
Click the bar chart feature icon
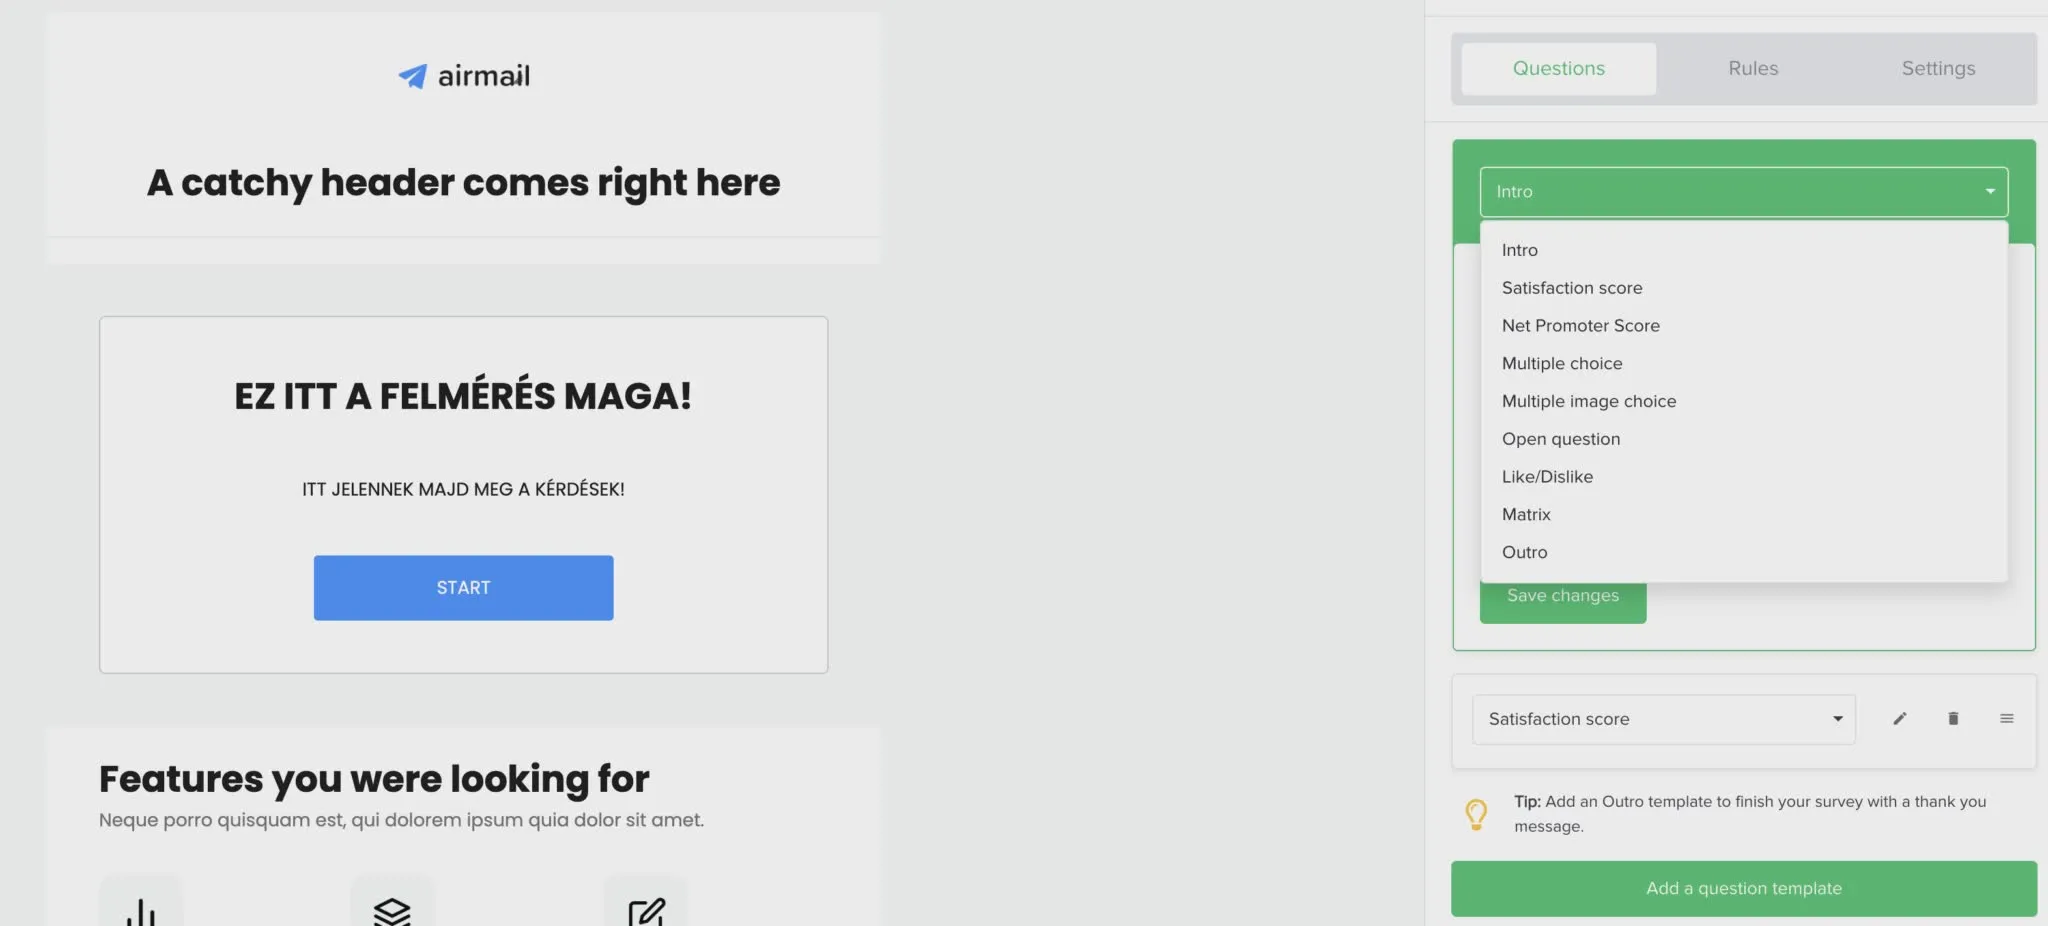coord(141,910)
